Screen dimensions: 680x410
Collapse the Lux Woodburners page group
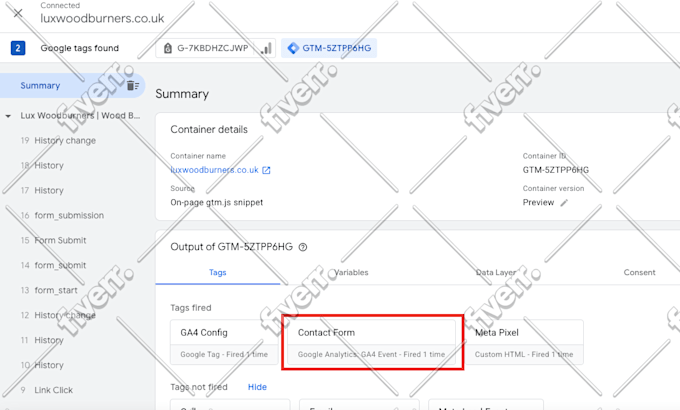click(8, 116)
